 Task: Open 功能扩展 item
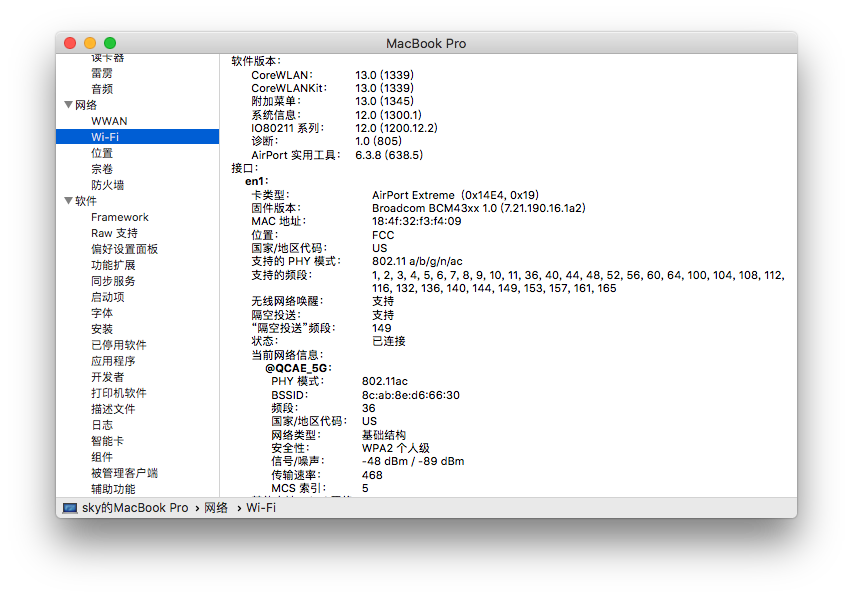(x=113, y=265)
